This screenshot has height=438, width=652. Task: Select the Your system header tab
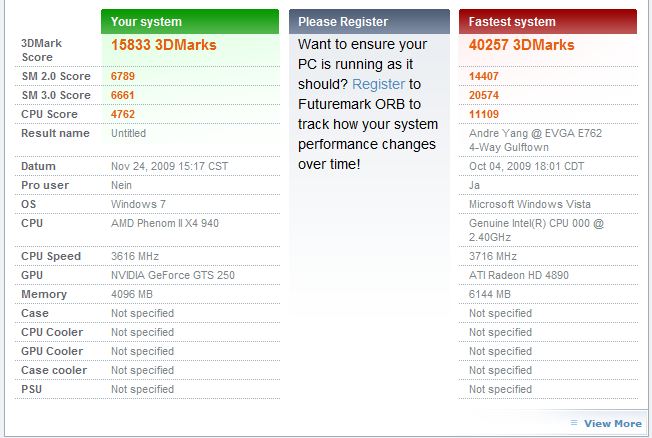[190, 21]
